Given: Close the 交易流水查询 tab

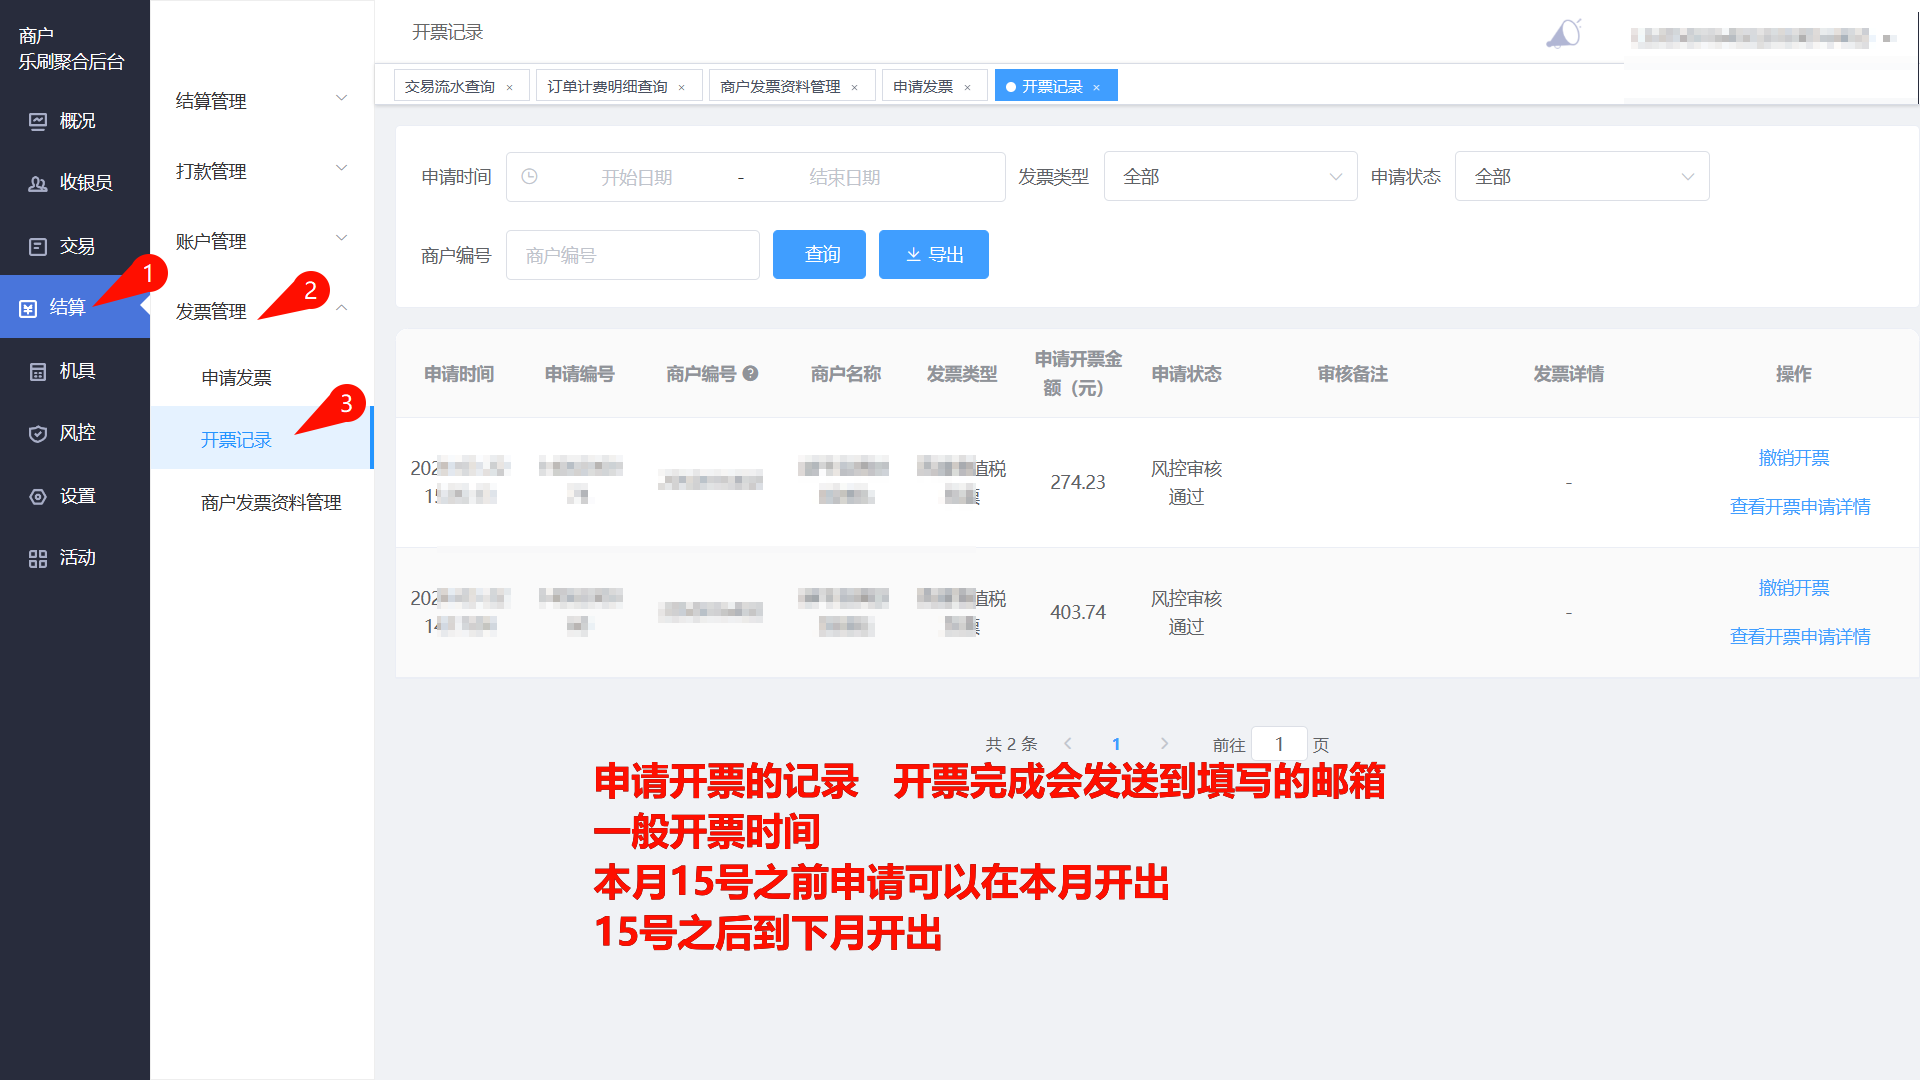Looking at the screenshot, I should click(x=510, y=88).
